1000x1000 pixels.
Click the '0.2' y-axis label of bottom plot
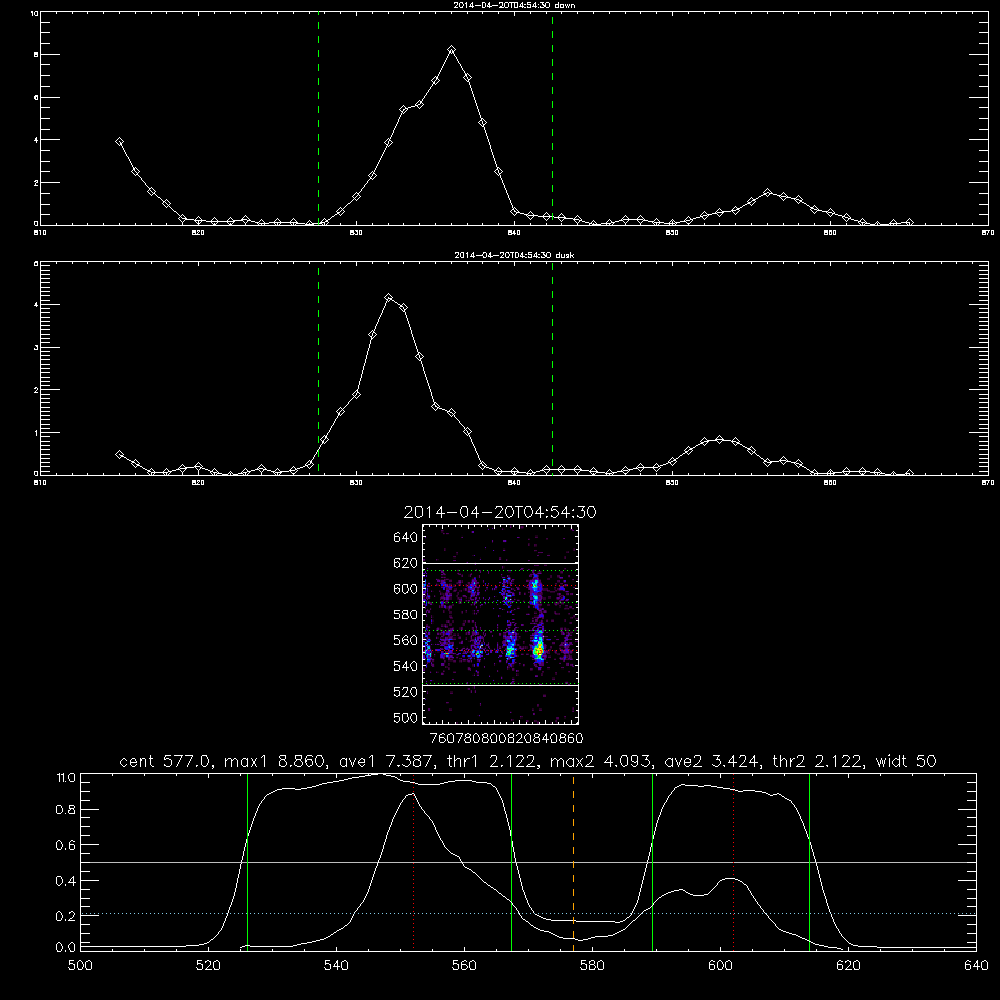66,916
